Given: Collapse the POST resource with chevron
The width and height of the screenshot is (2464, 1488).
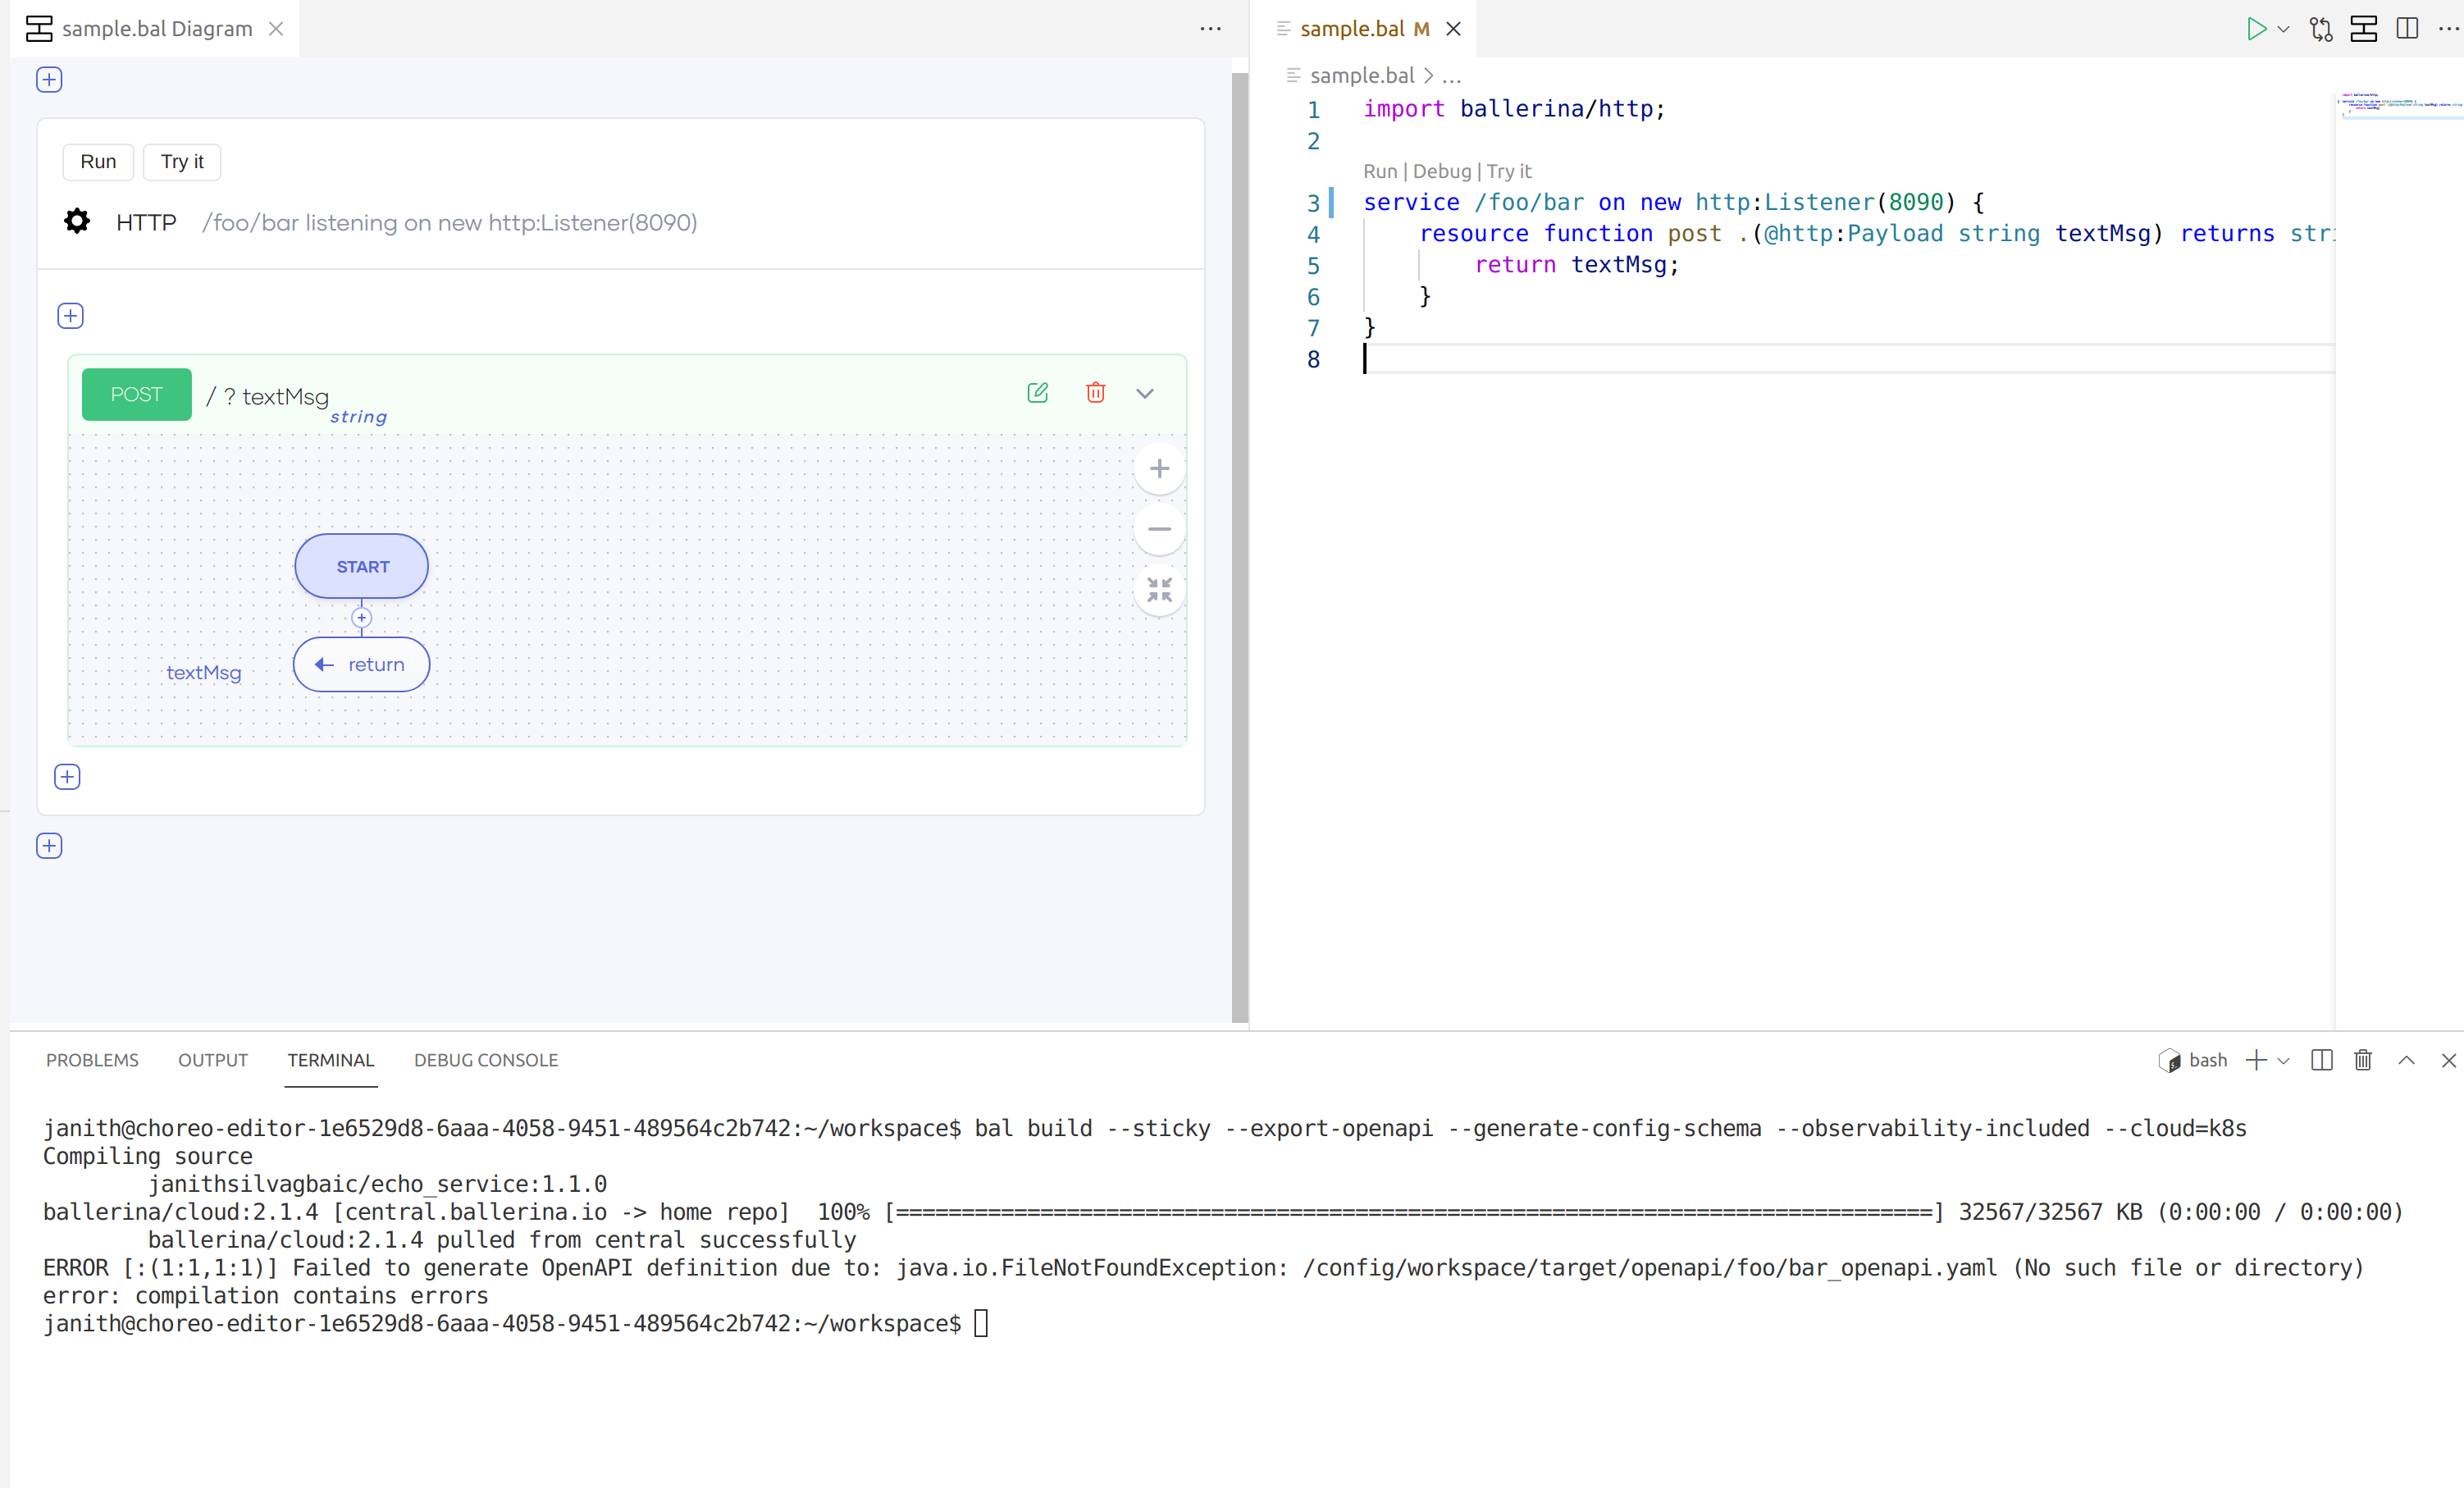Looking at the screenshot, I should [1145, 394].
